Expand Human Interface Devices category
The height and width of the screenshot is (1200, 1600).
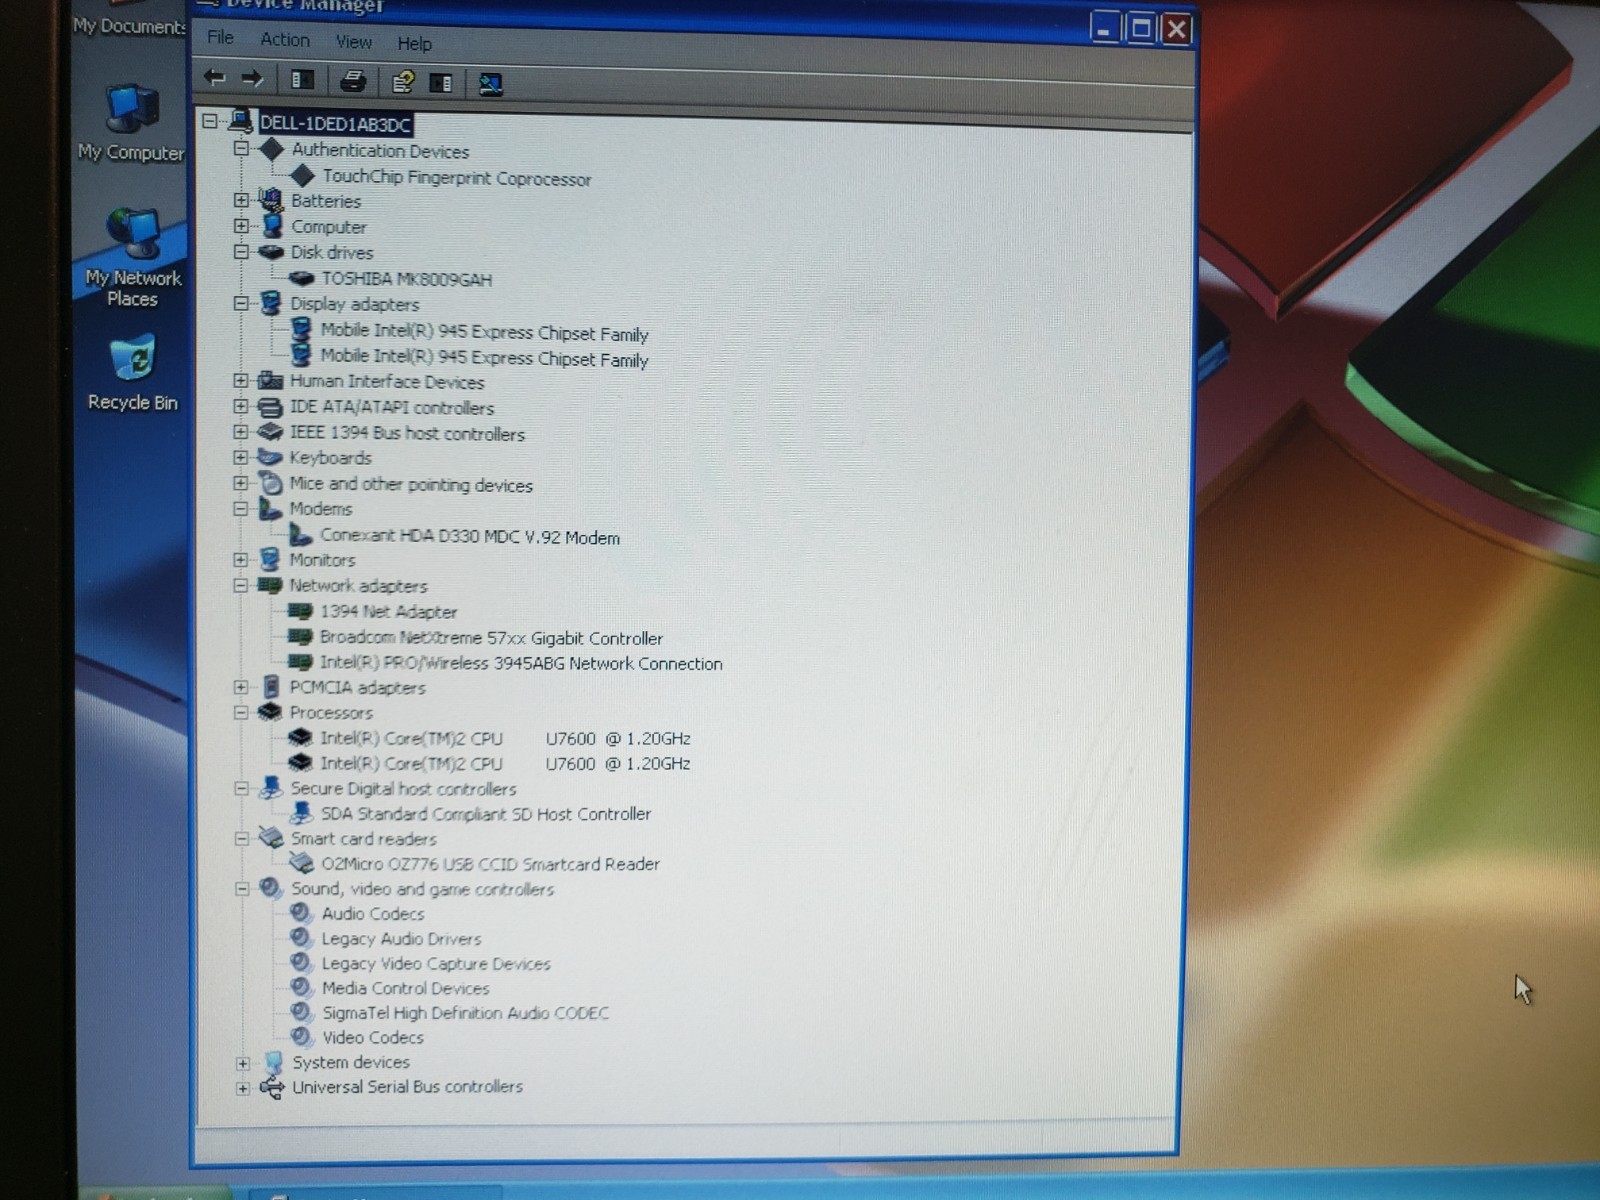point(240,380)
